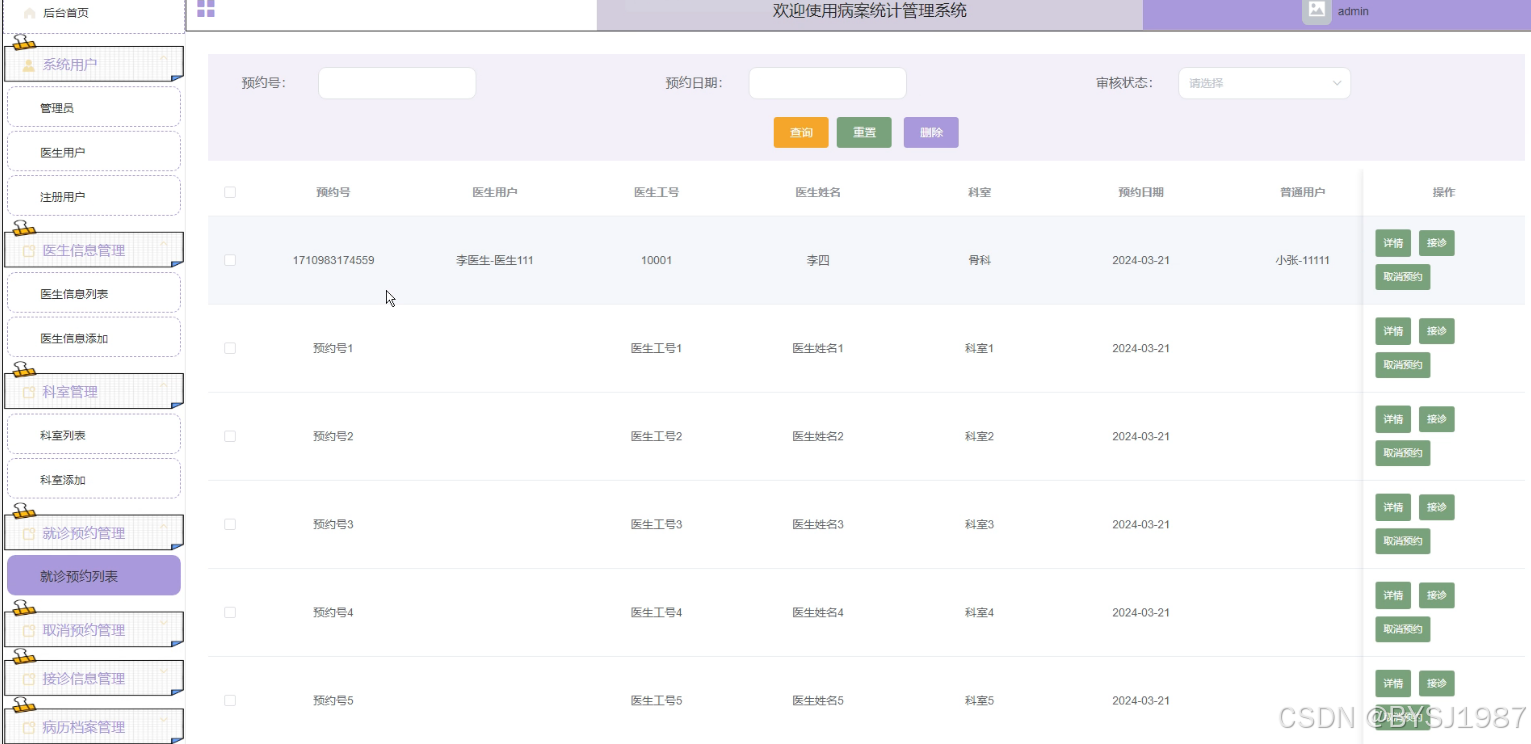Check the row checkbox for 预约号1
This screenshot has width=1531, height=744.
pyautogui.click(x=230, y=348)
